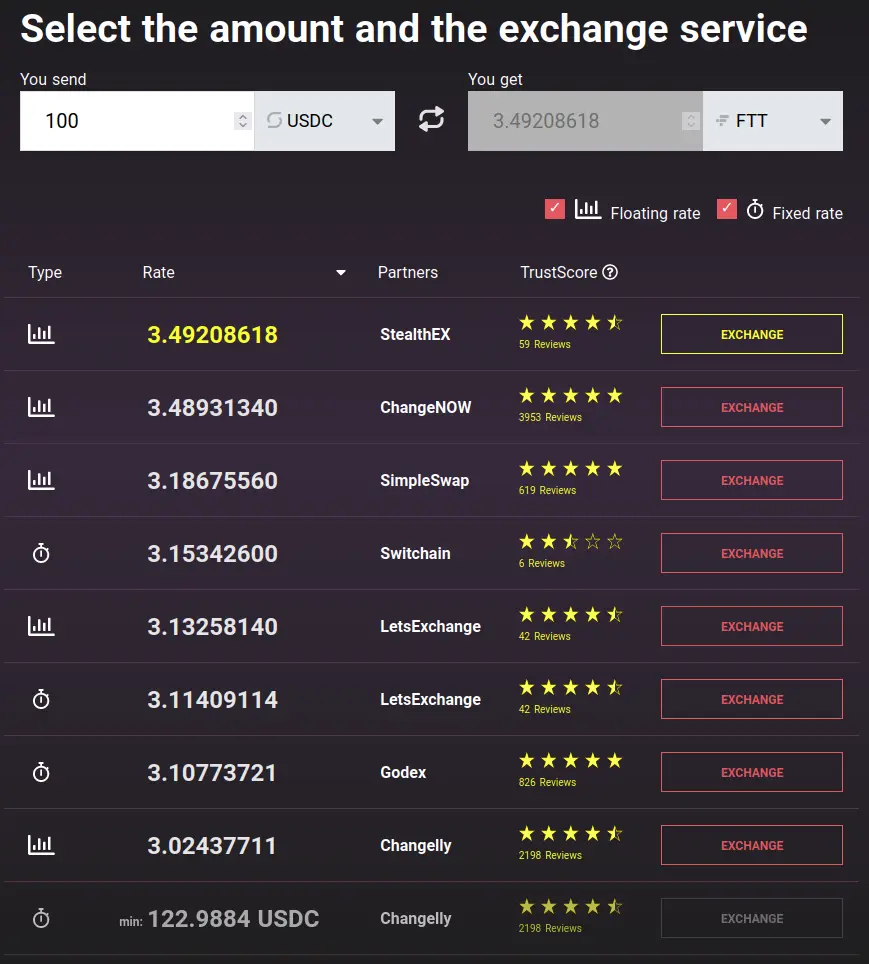Click the You send amount field showing 100
This screenshot has height=964, width=869.
137,121
